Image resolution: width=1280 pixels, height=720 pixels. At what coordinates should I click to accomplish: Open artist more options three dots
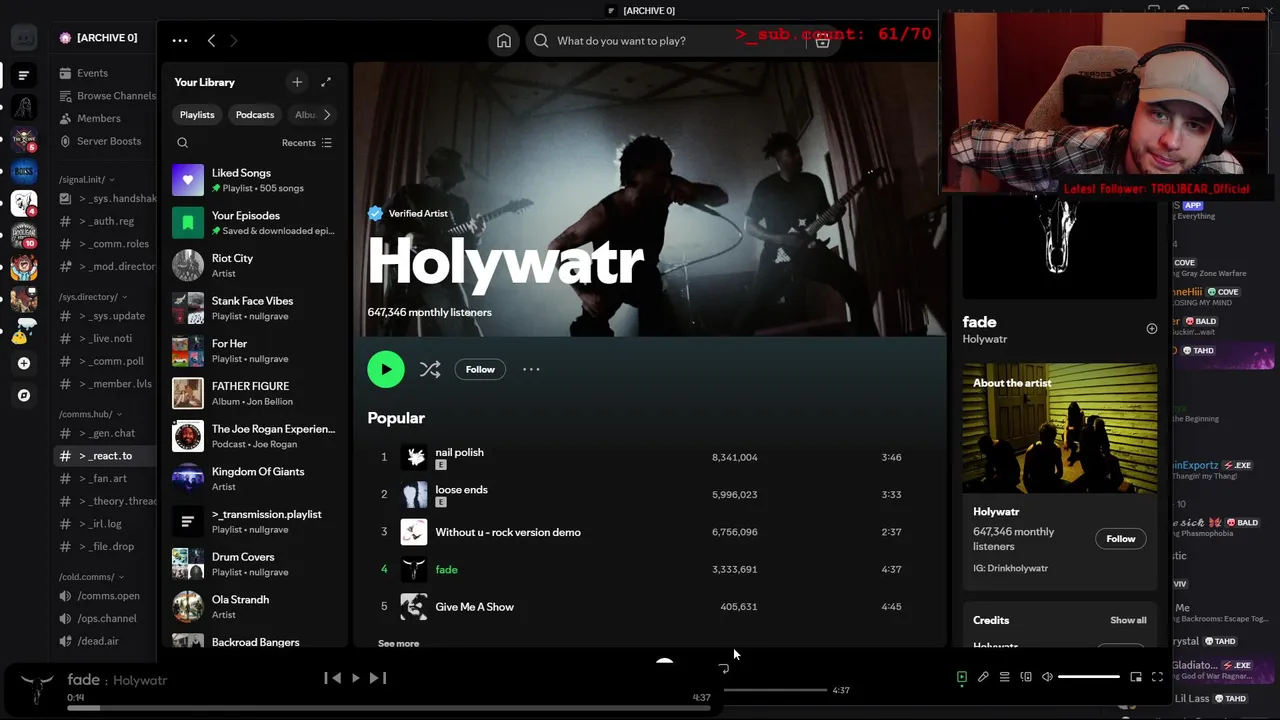531,370
